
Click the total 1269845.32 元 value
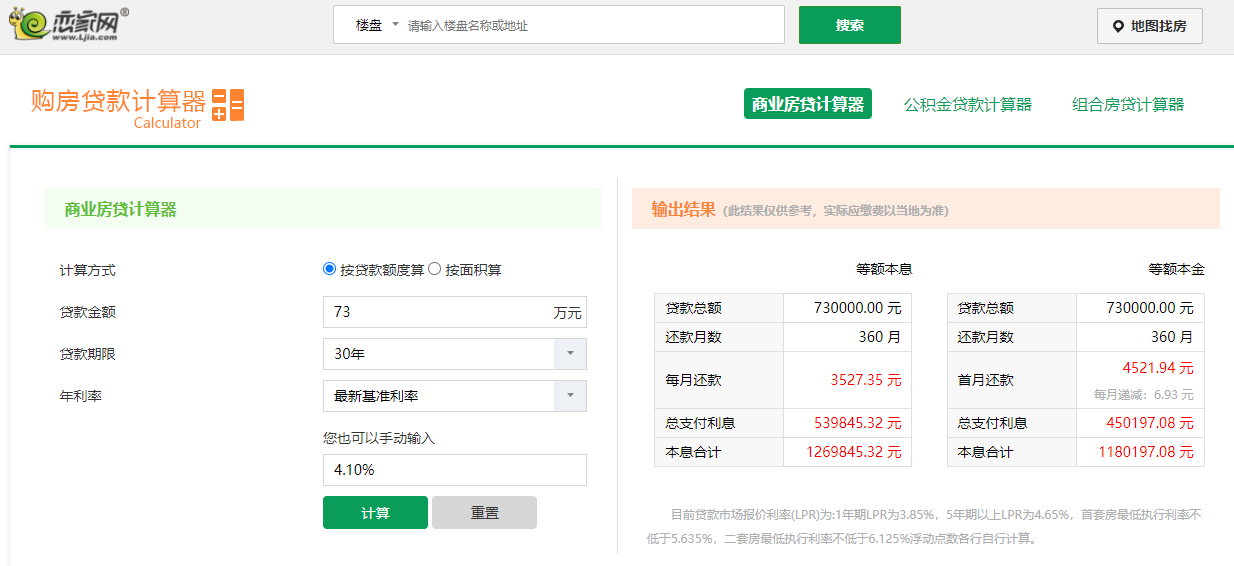[x=854, y=452]
